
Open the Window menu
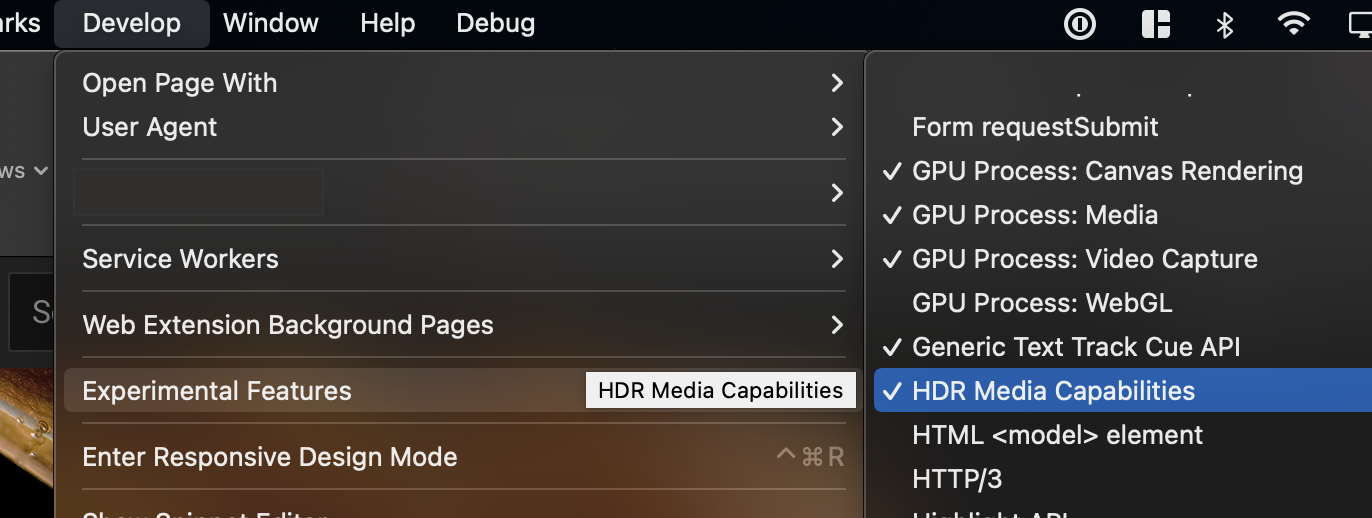tap(270, 23)
